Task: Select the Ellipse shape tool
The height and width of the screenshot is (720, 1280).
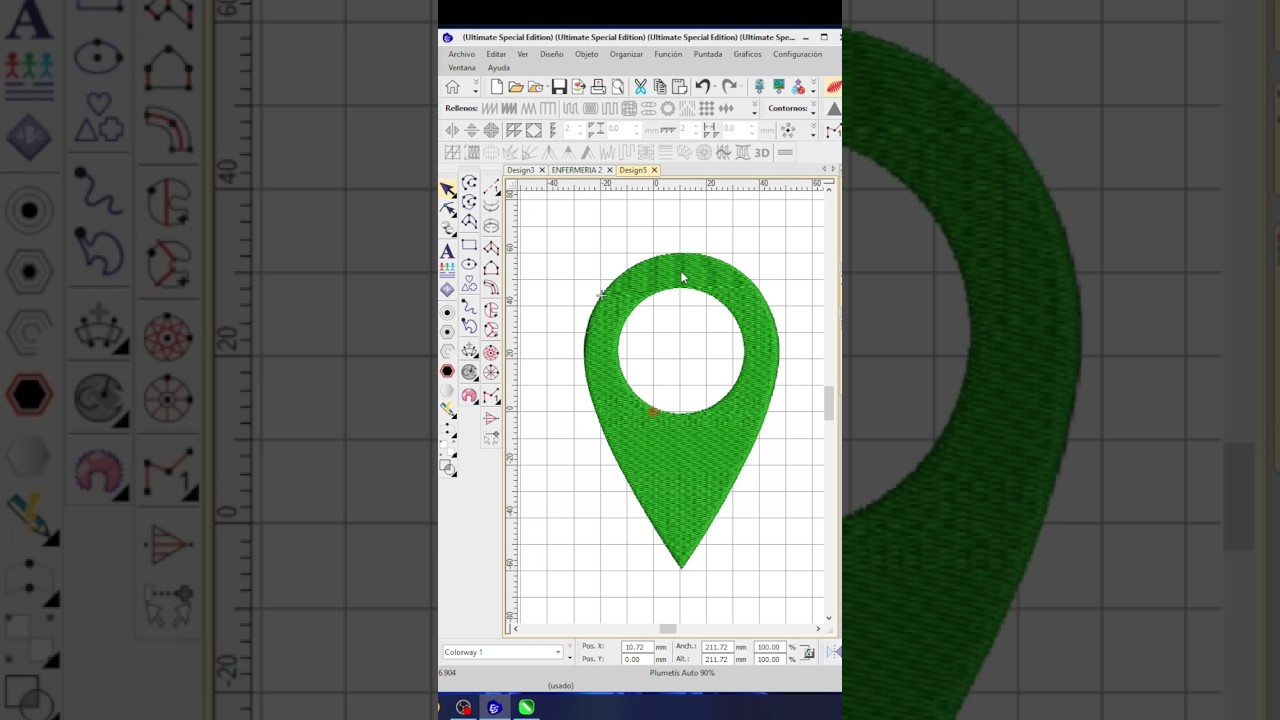Action: [469, 264]
